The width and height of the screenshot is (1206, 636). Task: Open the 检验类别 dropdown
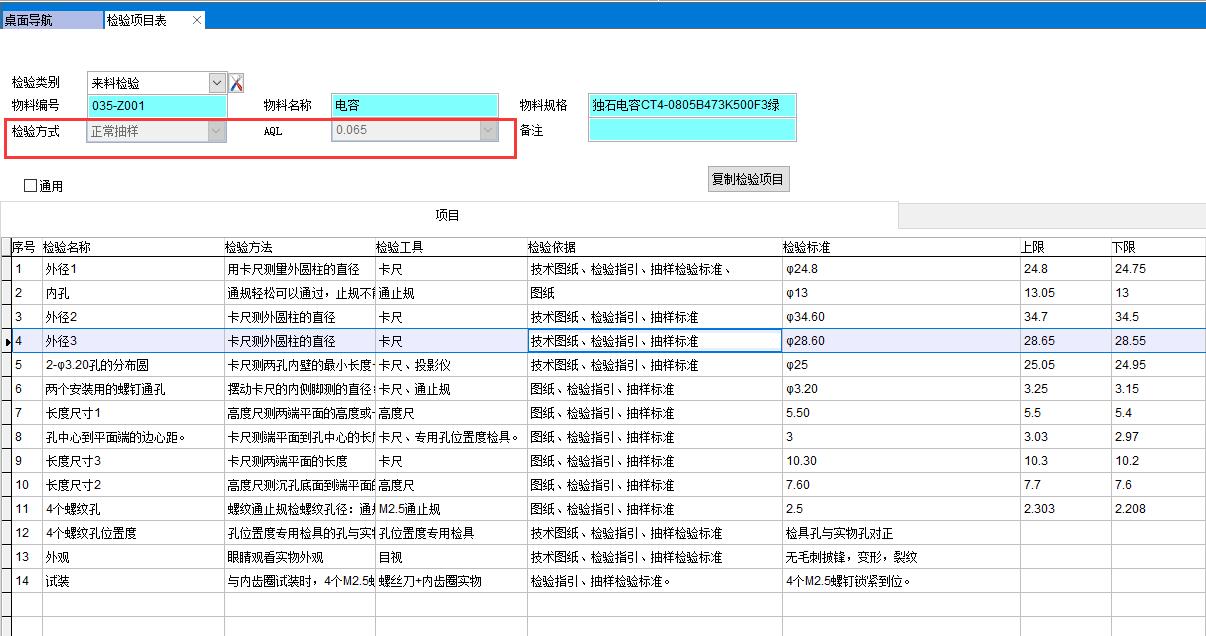point(217,83)
